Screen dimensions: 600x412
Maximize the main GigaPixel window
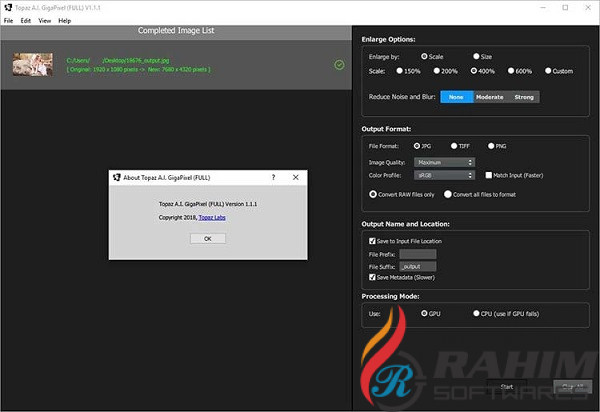tap(565, 7)
